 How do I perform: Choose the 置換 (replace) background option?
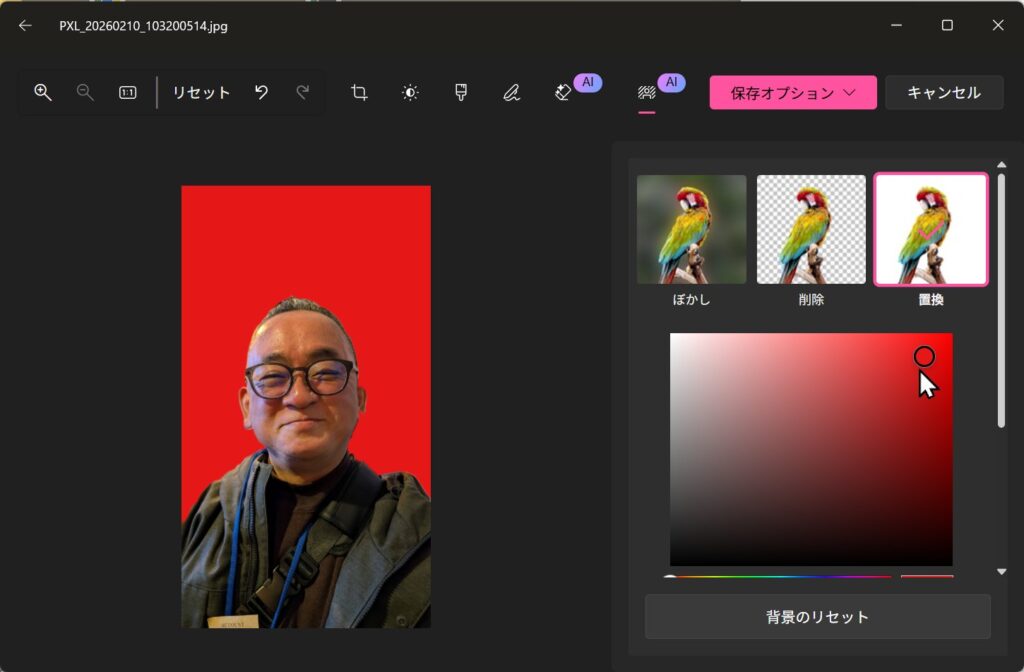(931, 230)
